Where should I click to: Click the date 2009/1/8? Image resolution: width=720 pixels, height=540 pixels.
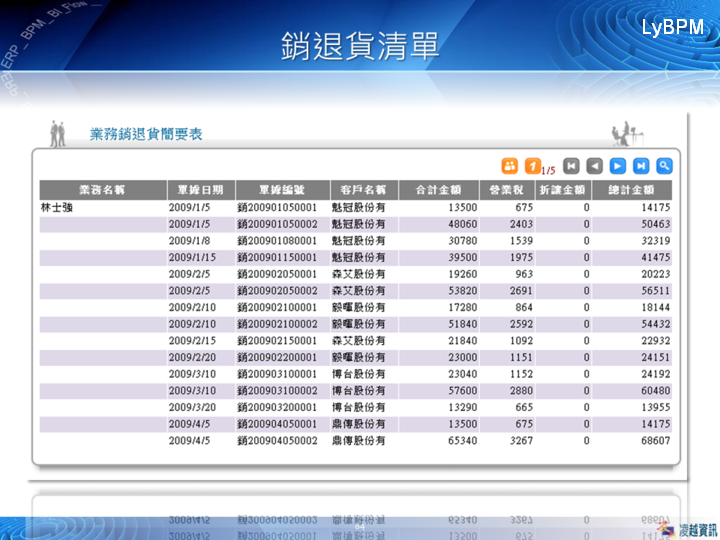click(189, 241)
